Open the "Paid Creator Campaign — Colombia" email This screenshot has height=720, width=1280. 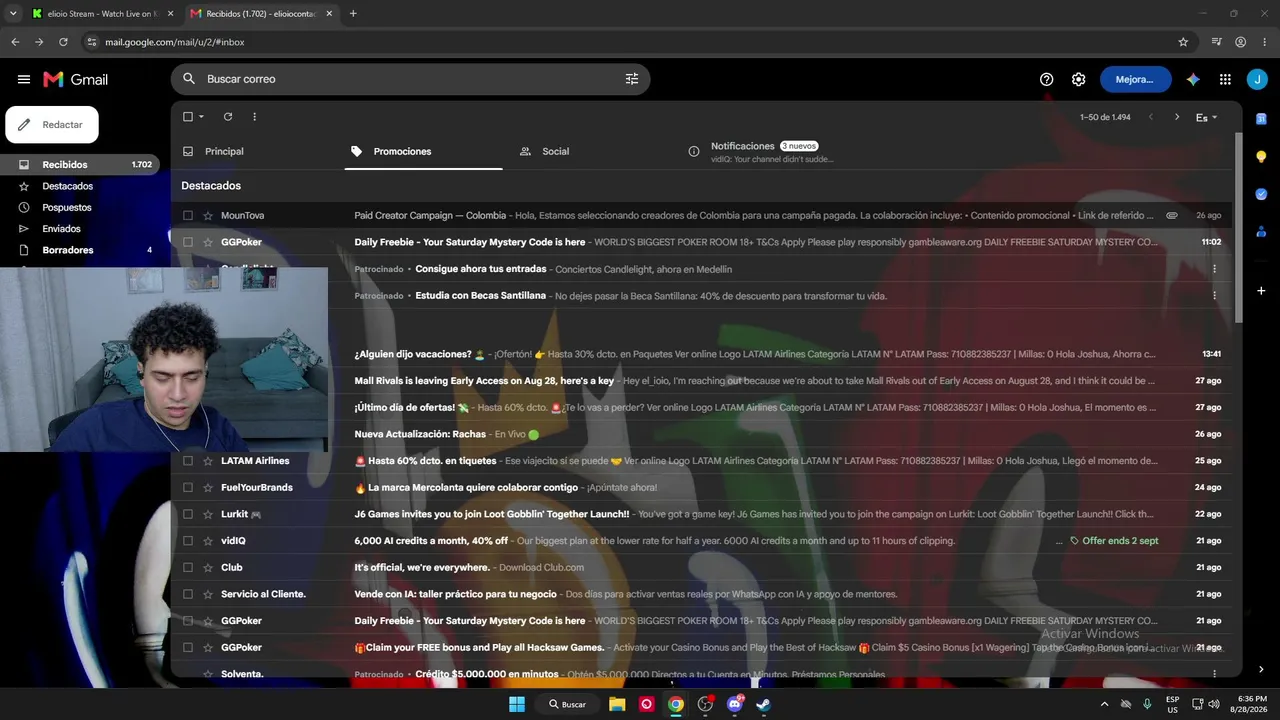(x=702, y=215)
